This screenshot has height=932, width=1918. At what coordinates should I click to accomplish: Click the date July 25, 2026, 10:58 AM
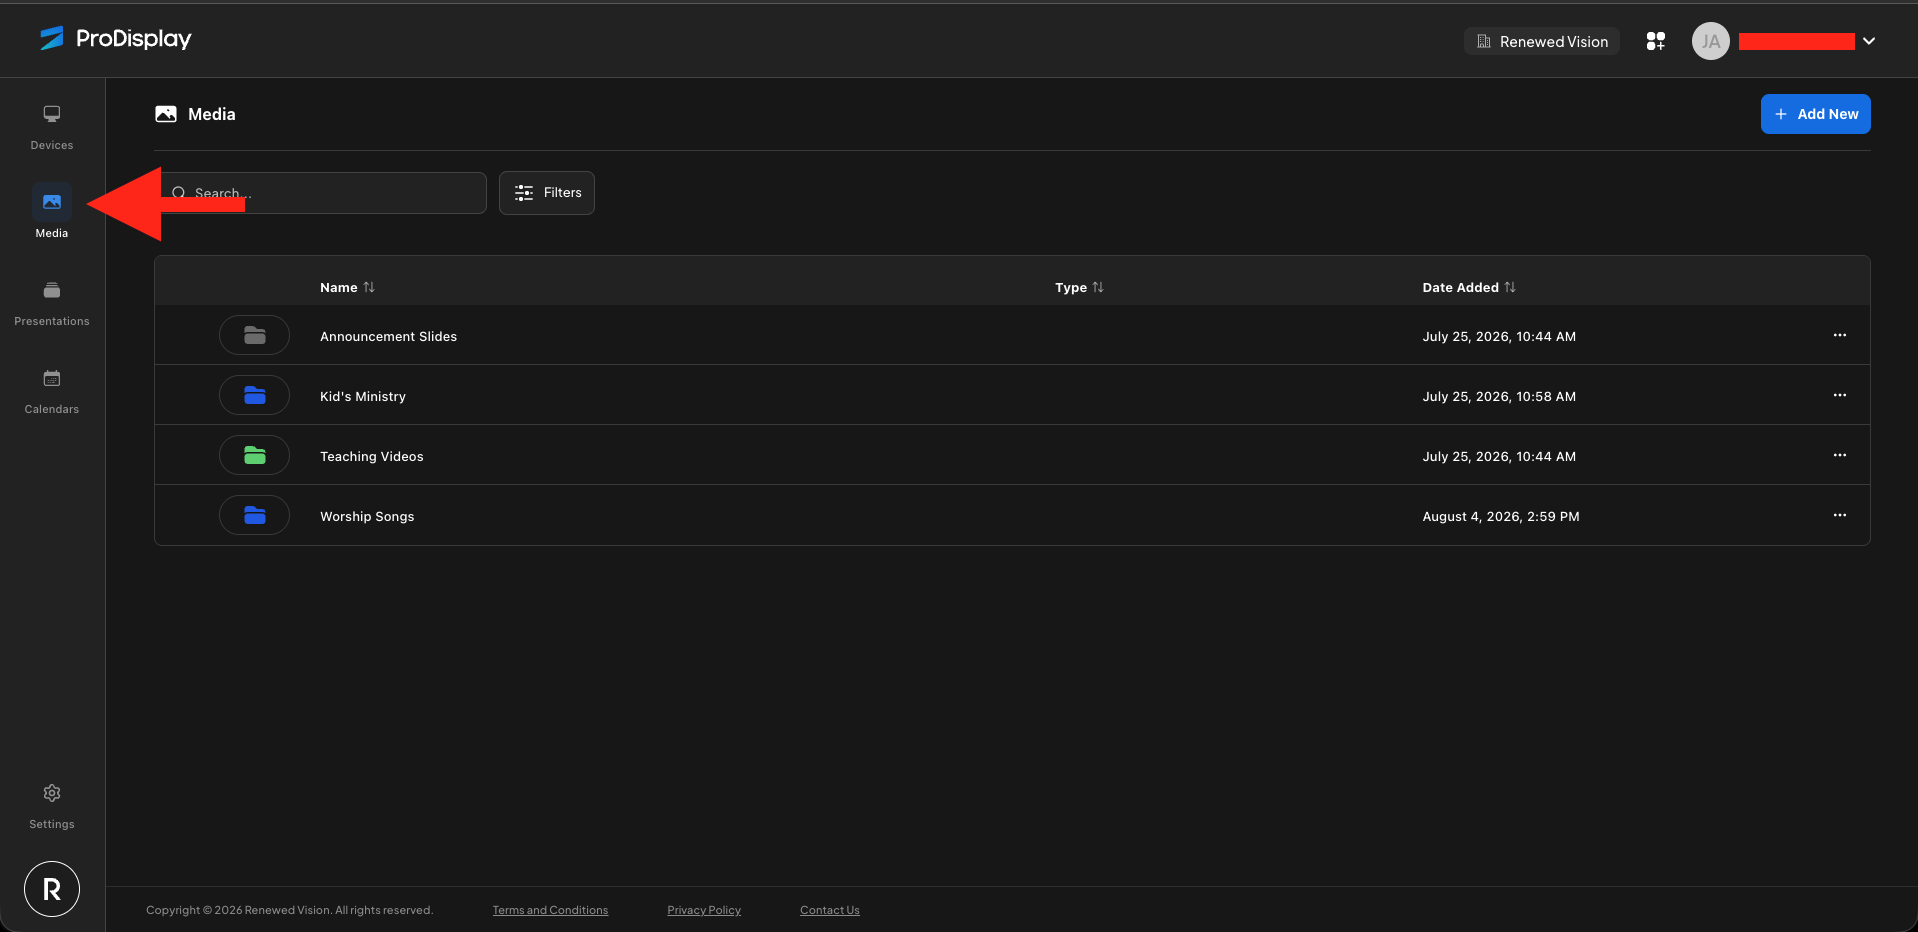1499,397
